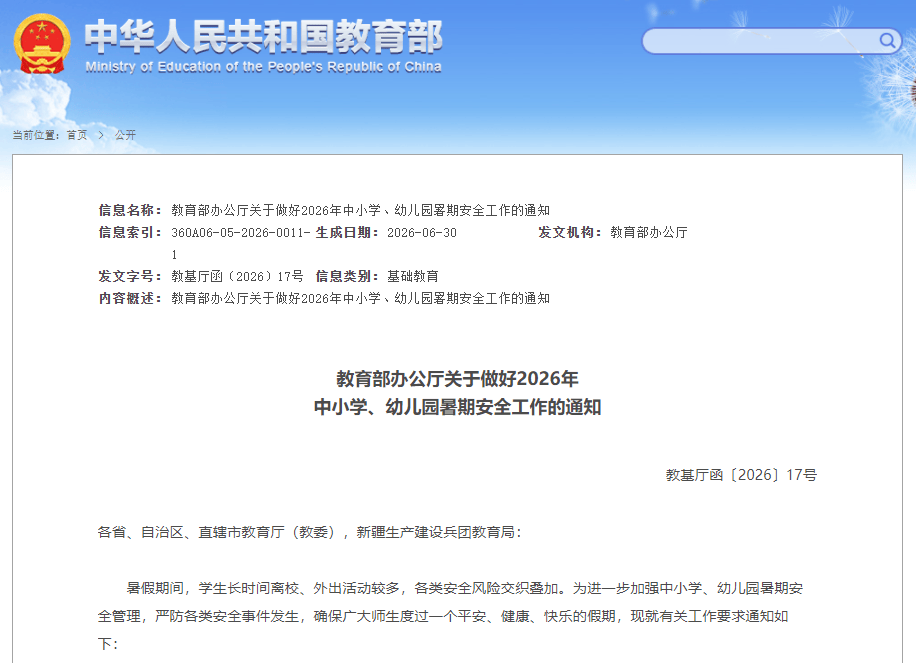Click the heading line 教育部办公厅关于做好2026年
916x663 pixels.
[457, 379]
